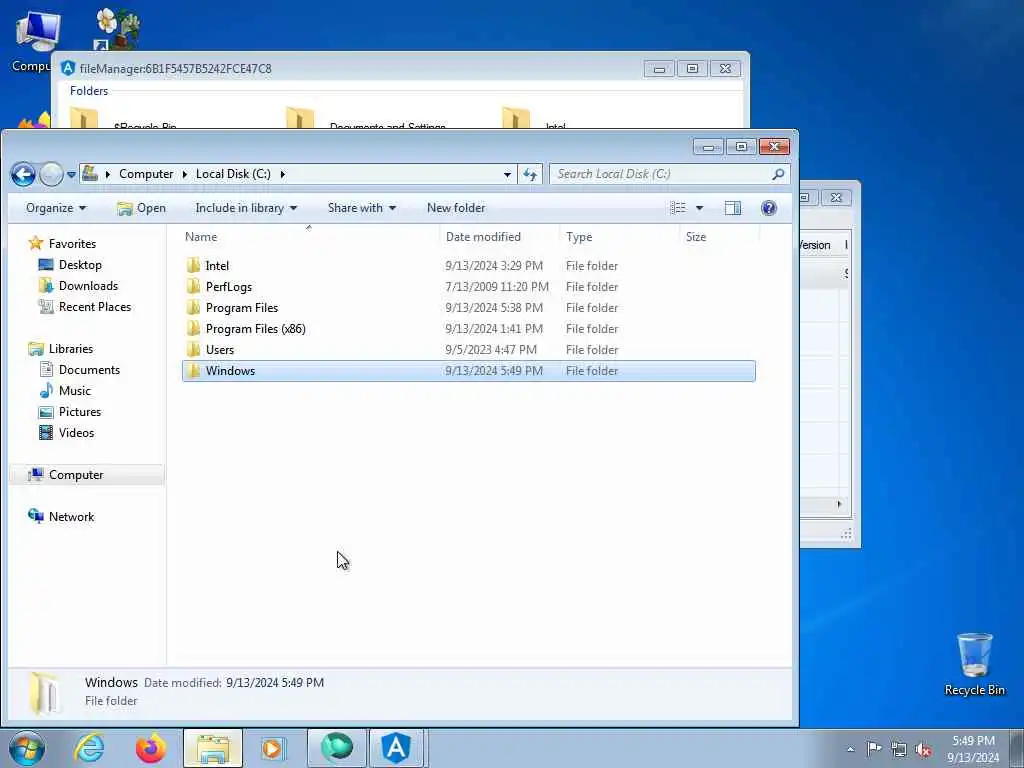Open Favorites in the navigation pane
Viewport: 1024px width, 768px height.
point(72,244)
